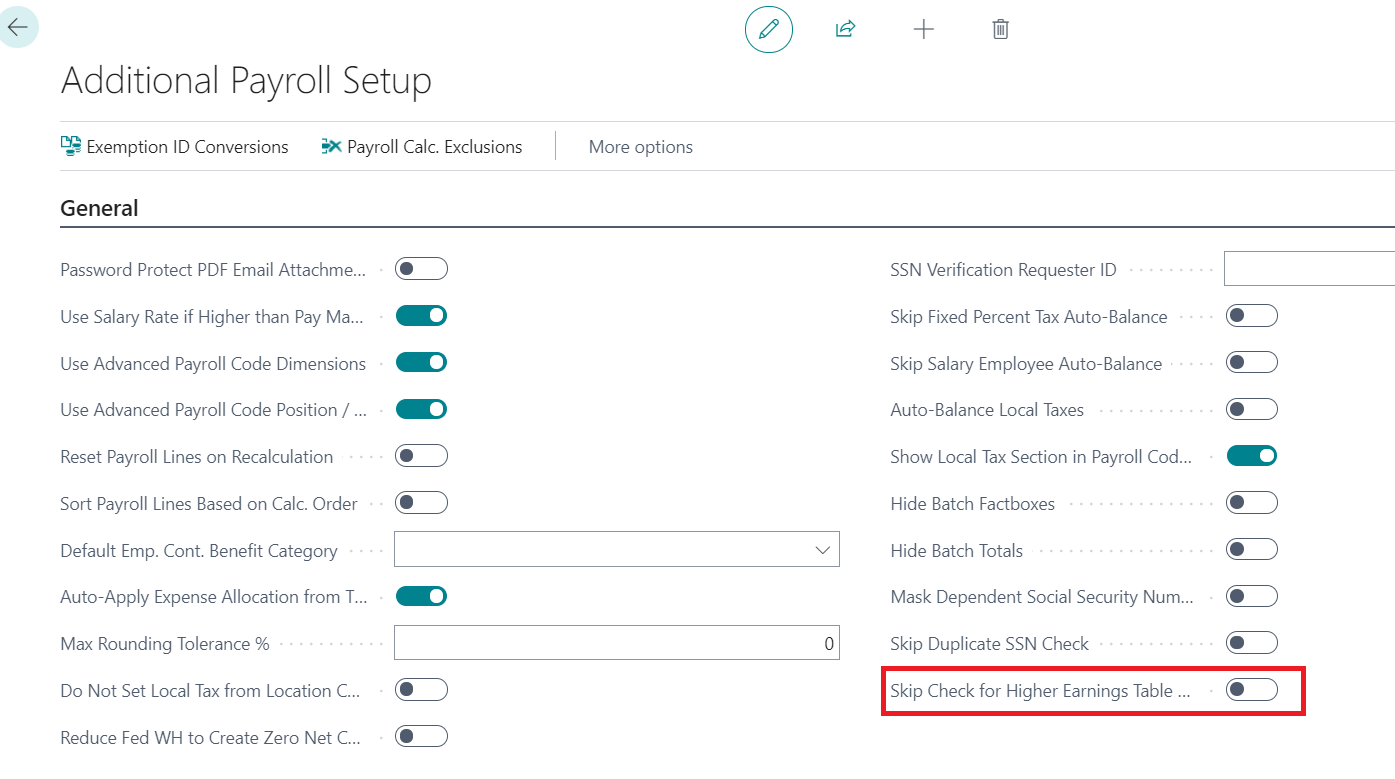Viewport: 1395px width, 779px height.
Task: Turn off Use Advanced Payroll Code Dimensions
Action: (421, 363)
